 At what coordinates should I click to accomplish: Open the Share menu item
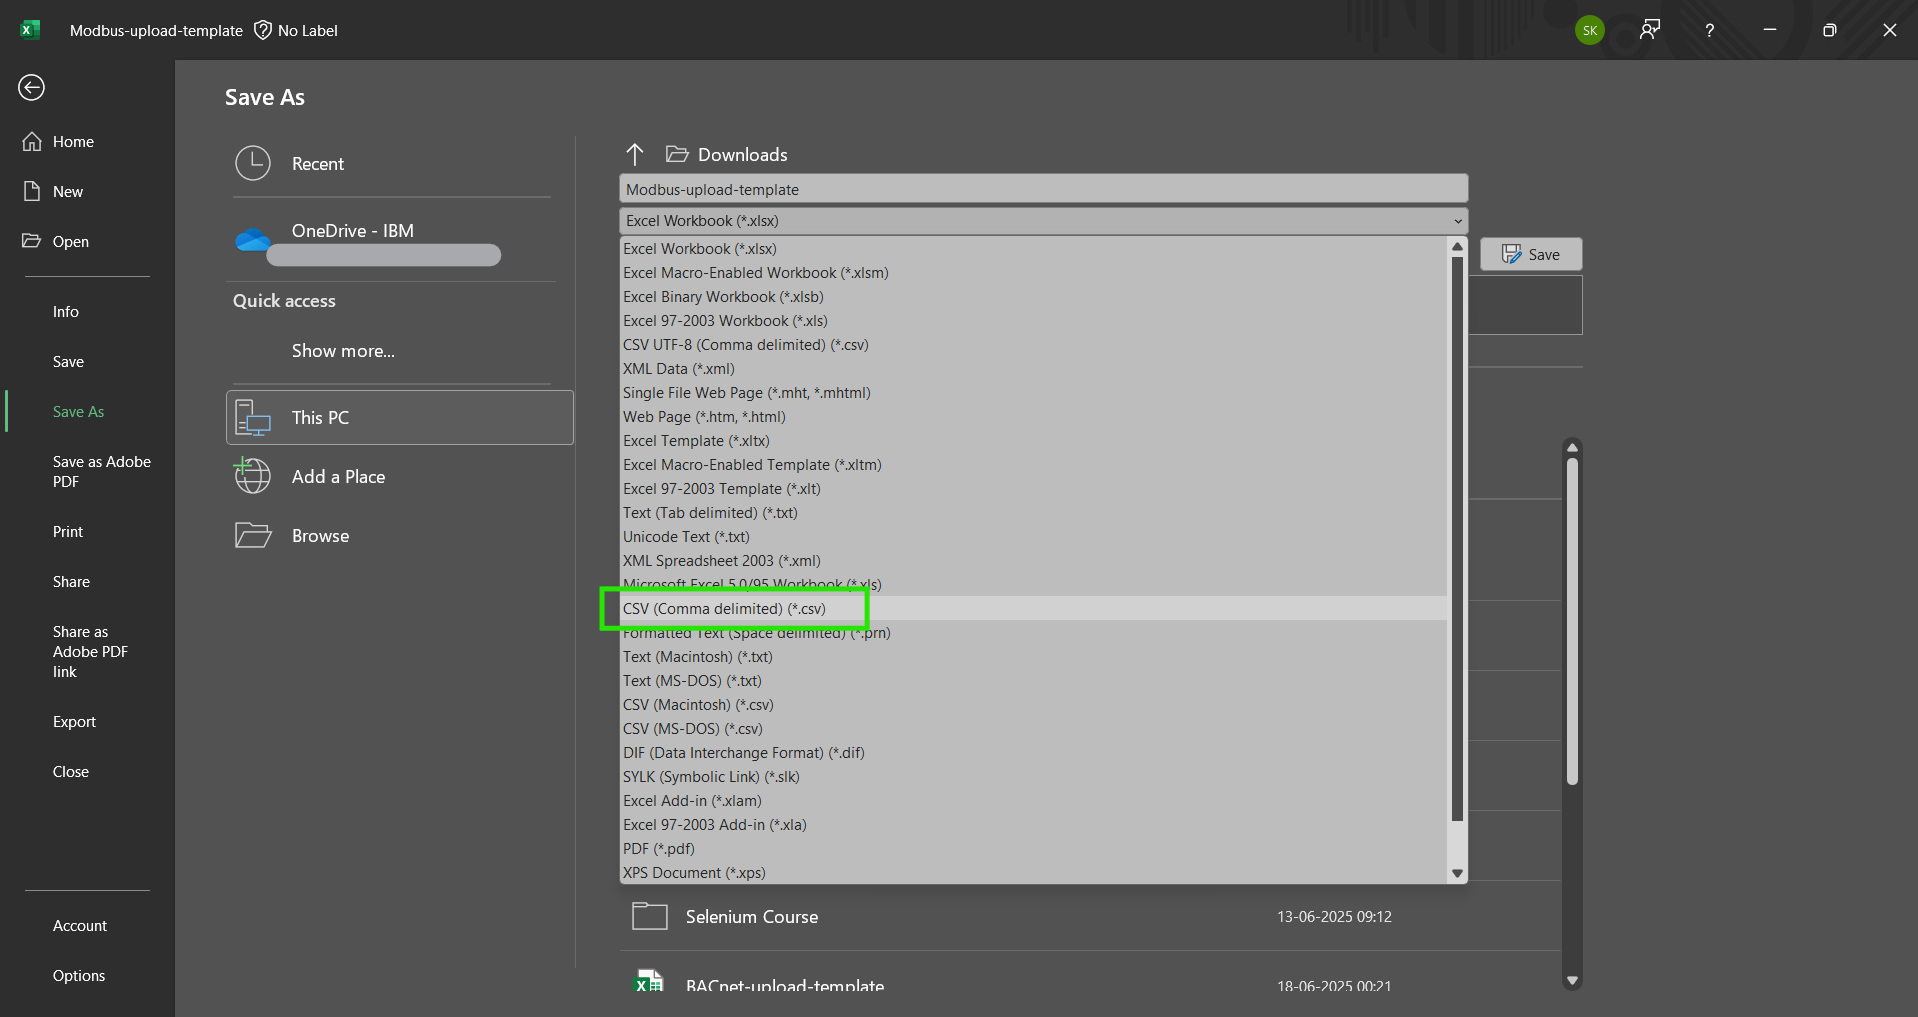71,582
